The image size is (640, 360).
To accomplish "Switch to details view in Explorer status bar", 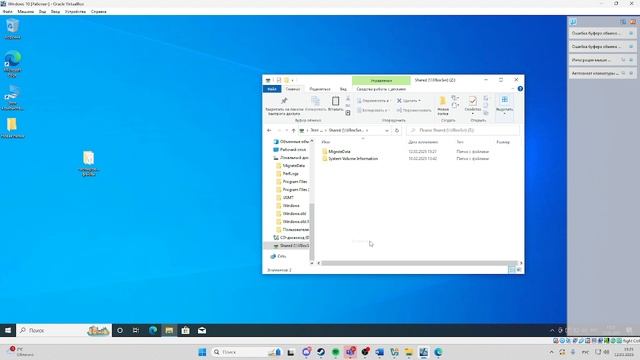I will (511, 270).
